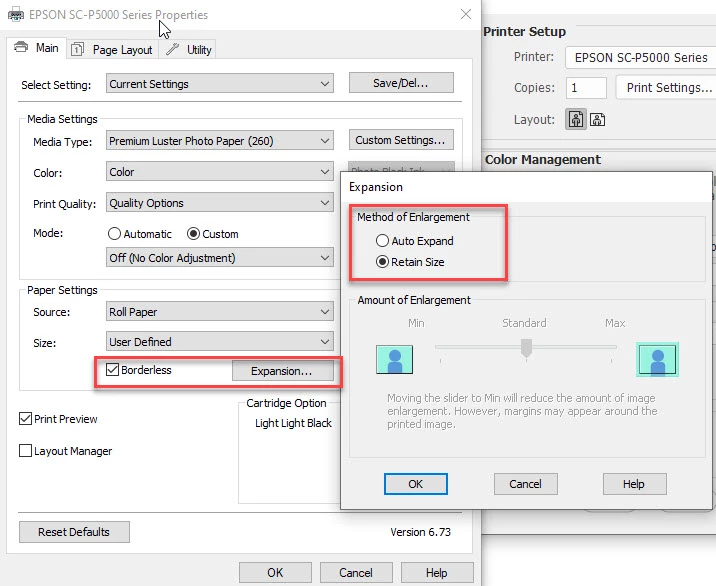The image size is (716, 586).
Task: Open the Main tab
Action: (37, 48)
